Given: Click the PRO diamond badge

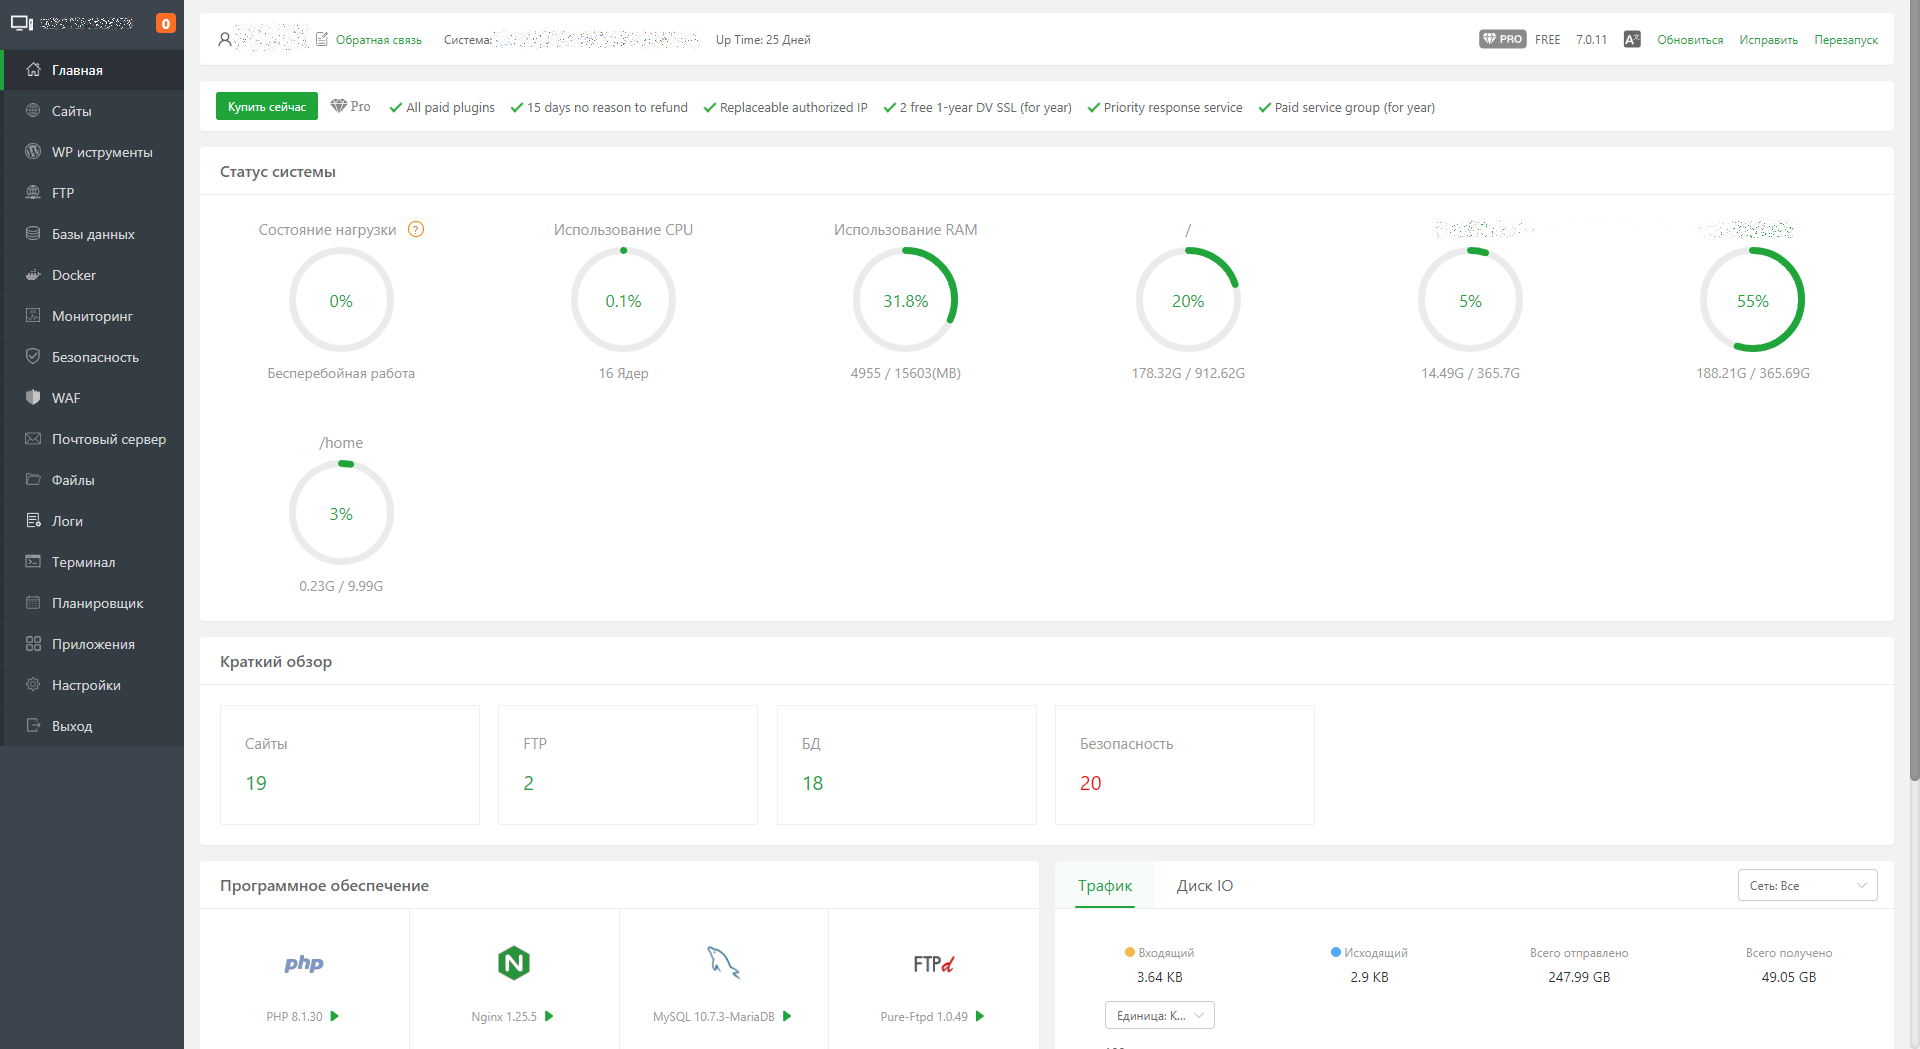Looking at the screenshot, I should point(1502,40).
